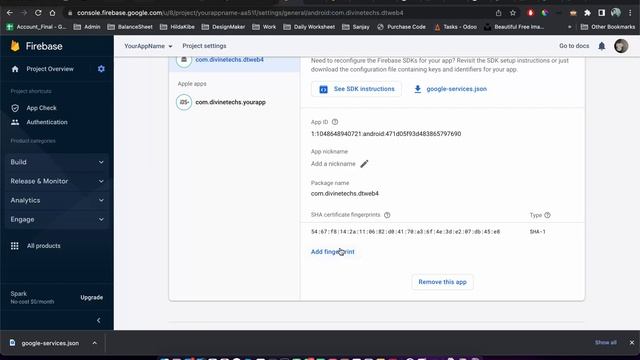The image size is (640, 360).
Task: Click google-services.json file icon in downloads bar
Action: pyautogui.click(x=12, y=343)
